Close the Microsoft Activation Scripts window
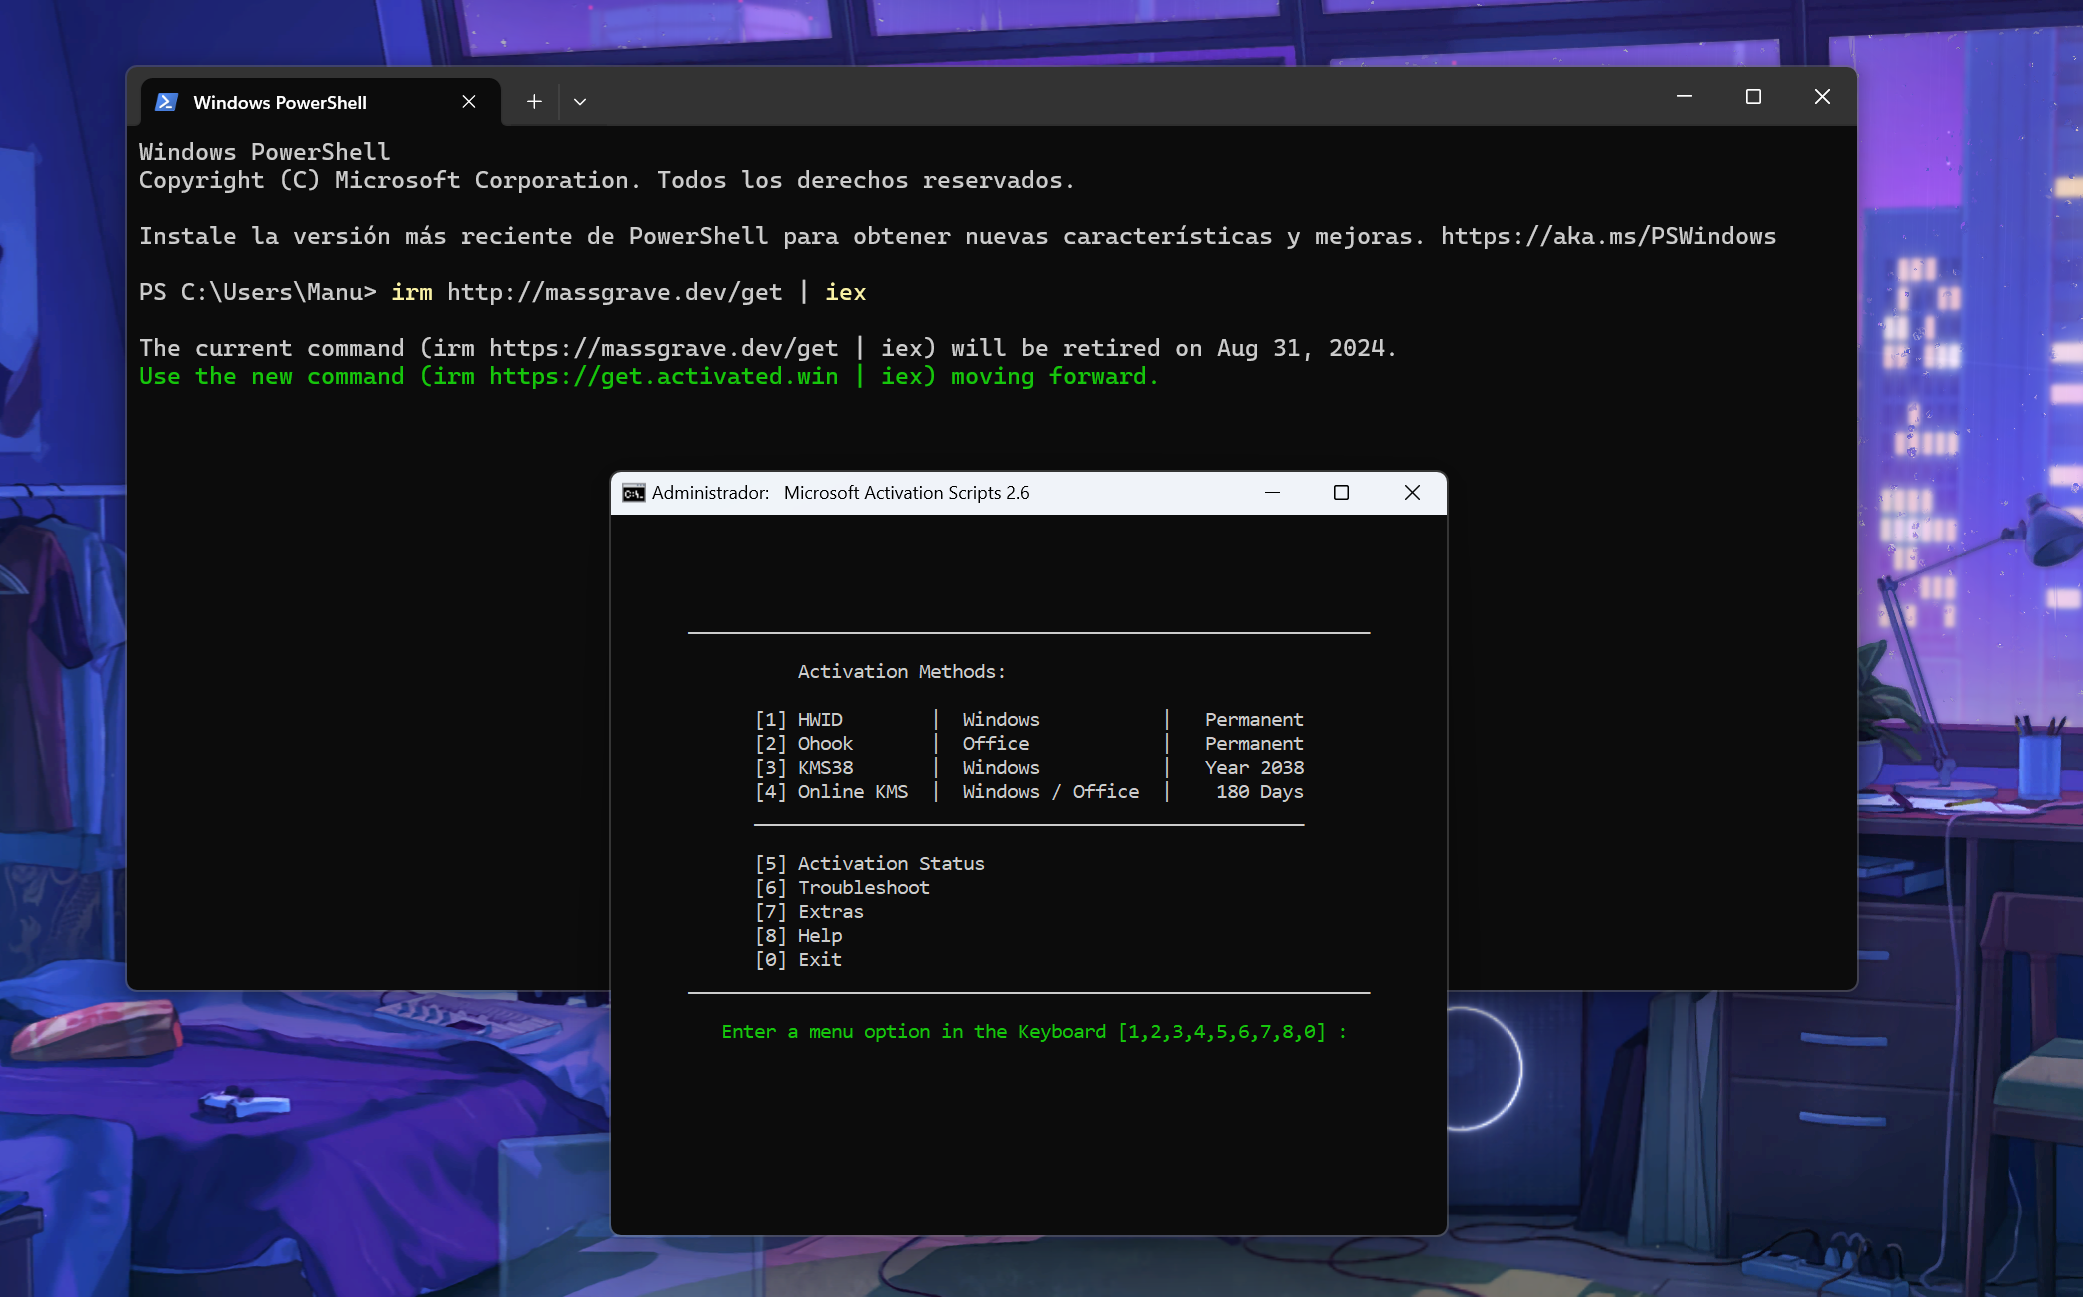 click(x=1412, y=493)
